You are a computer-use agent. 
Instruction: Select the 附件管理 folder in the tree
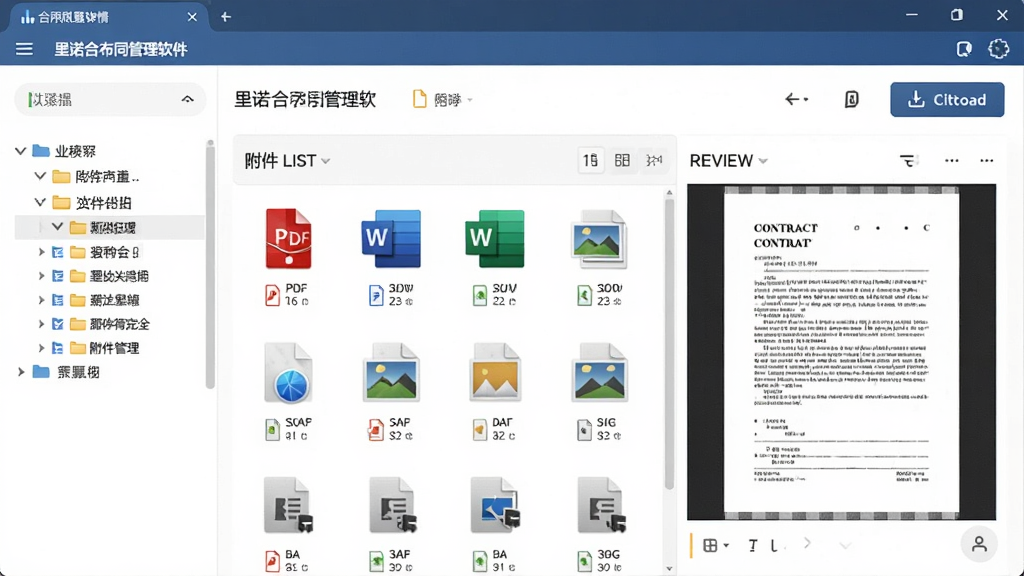[114, 348]
